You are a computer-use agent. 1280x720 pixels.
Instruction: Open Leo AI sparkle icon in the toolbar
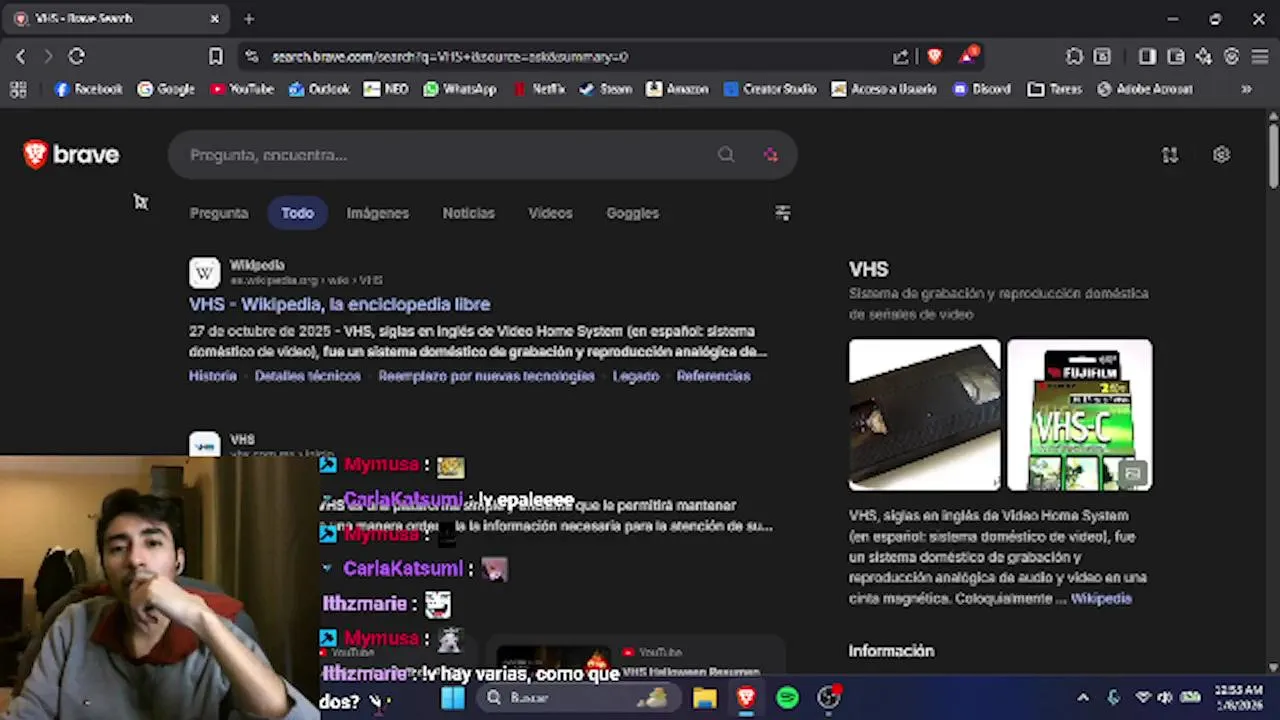tap(1204, 57)
